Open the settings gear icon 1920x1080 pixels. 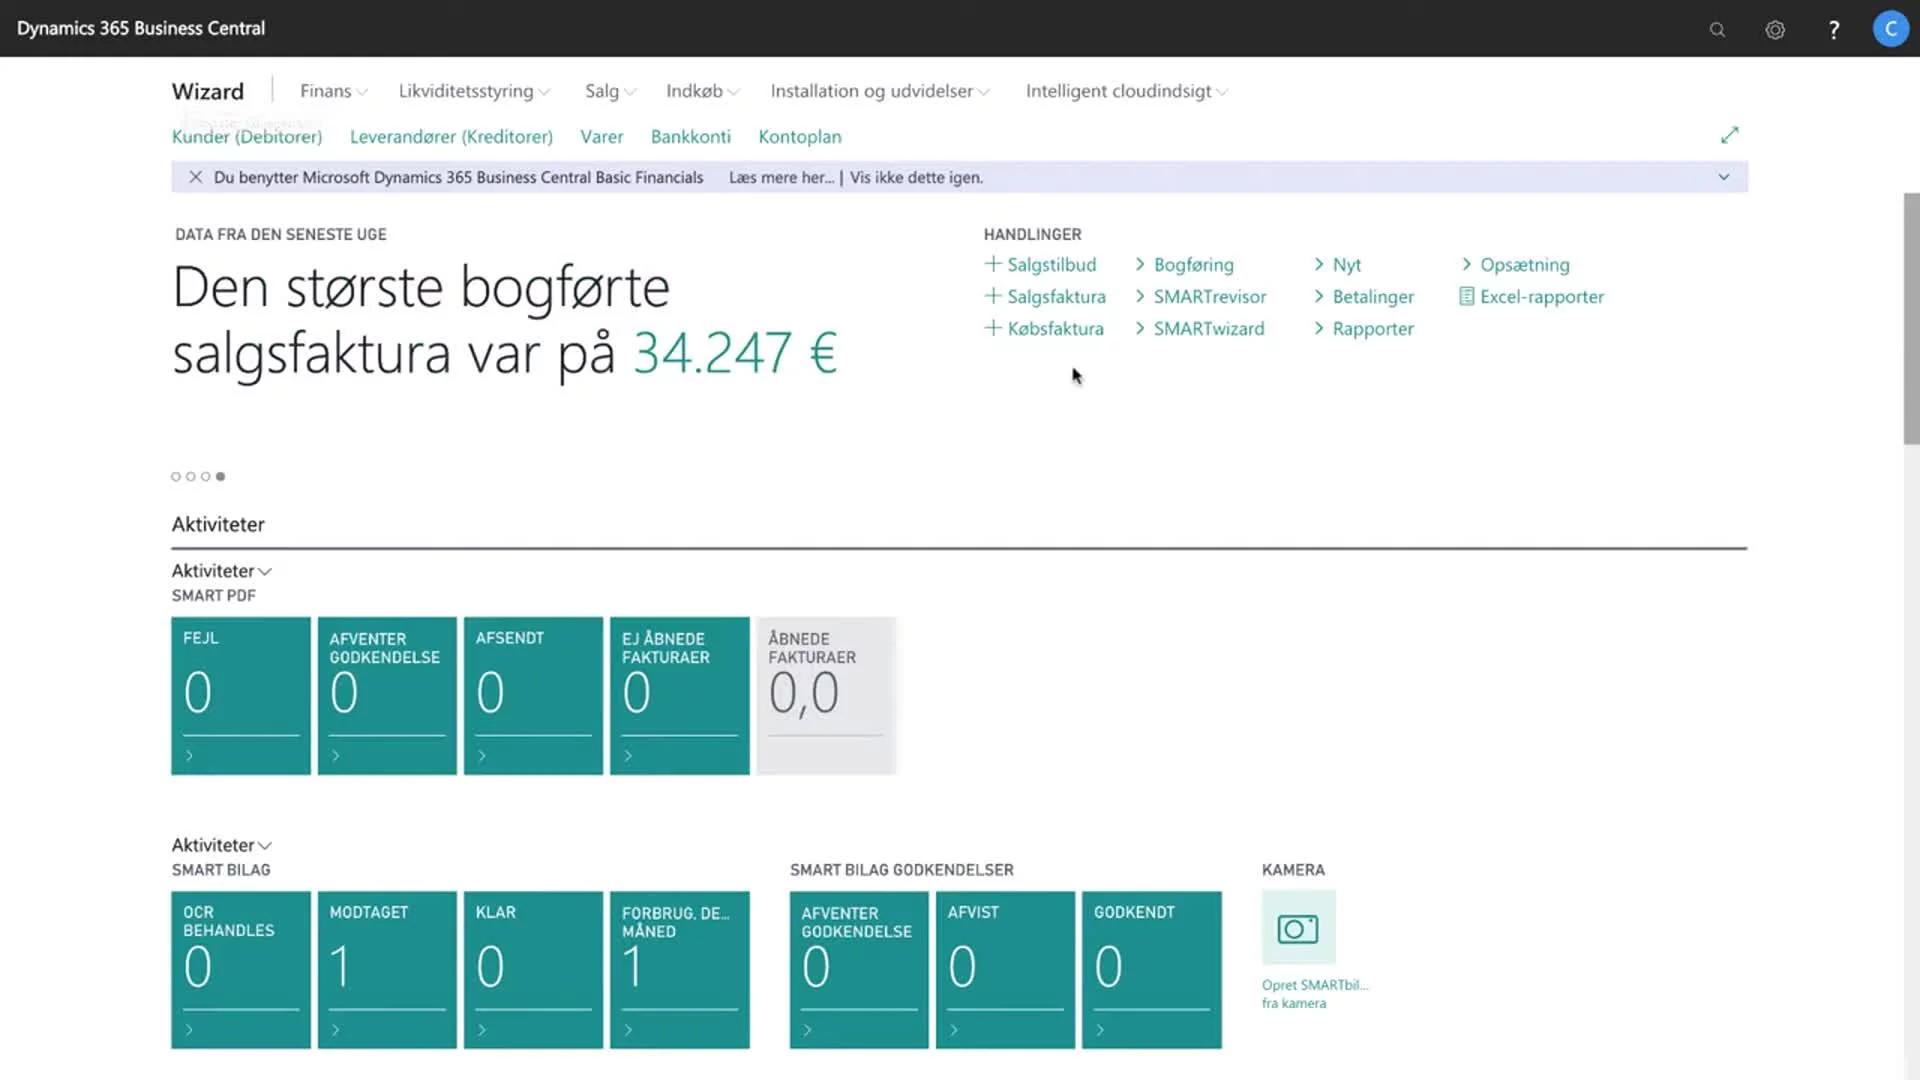pos(1775,30)
